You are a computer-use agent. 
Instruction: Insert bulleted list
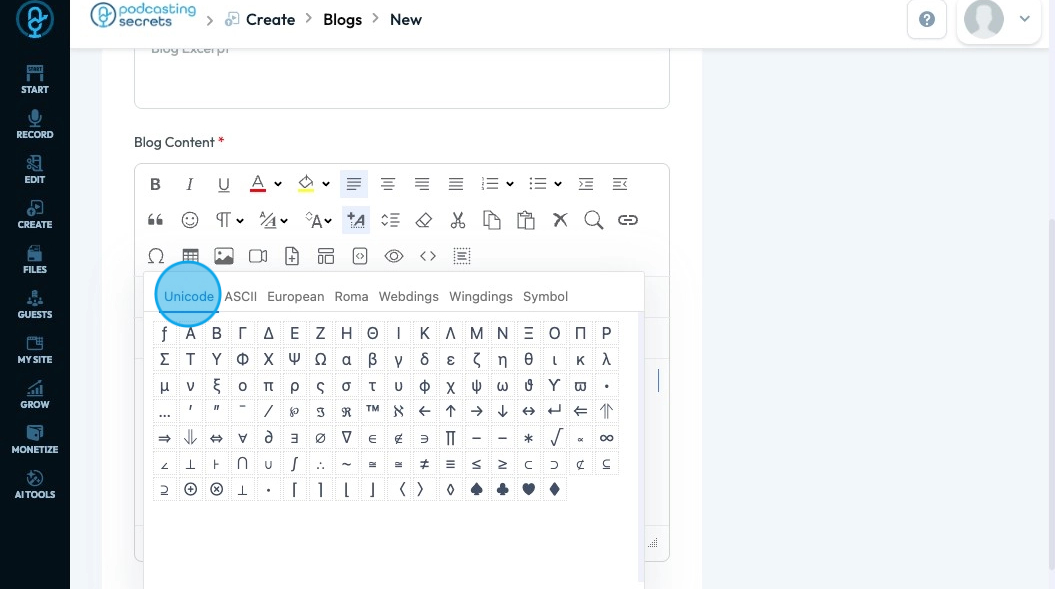click(538, 184)
